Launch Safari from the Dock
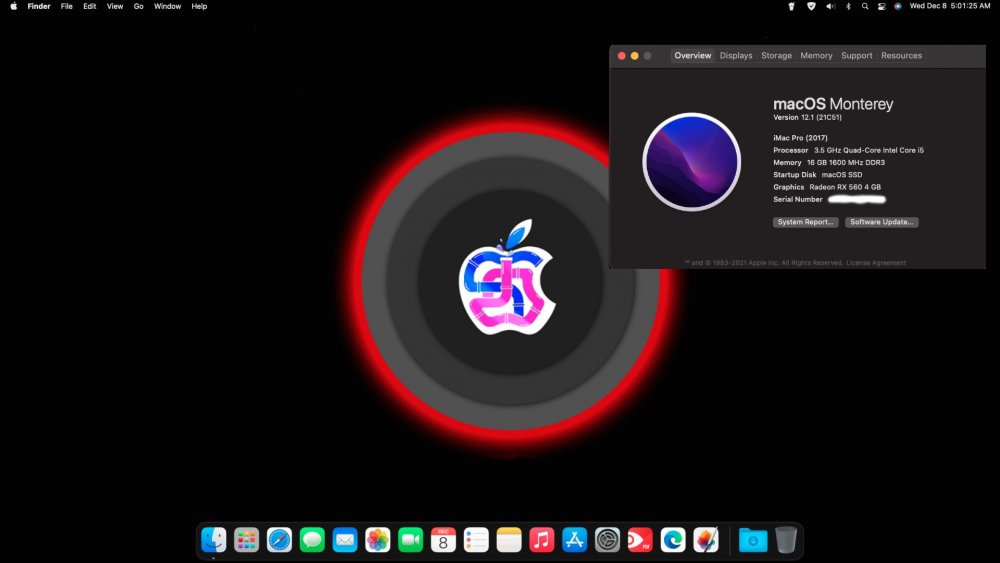1000x563 pixels. (x=279, y=540)
